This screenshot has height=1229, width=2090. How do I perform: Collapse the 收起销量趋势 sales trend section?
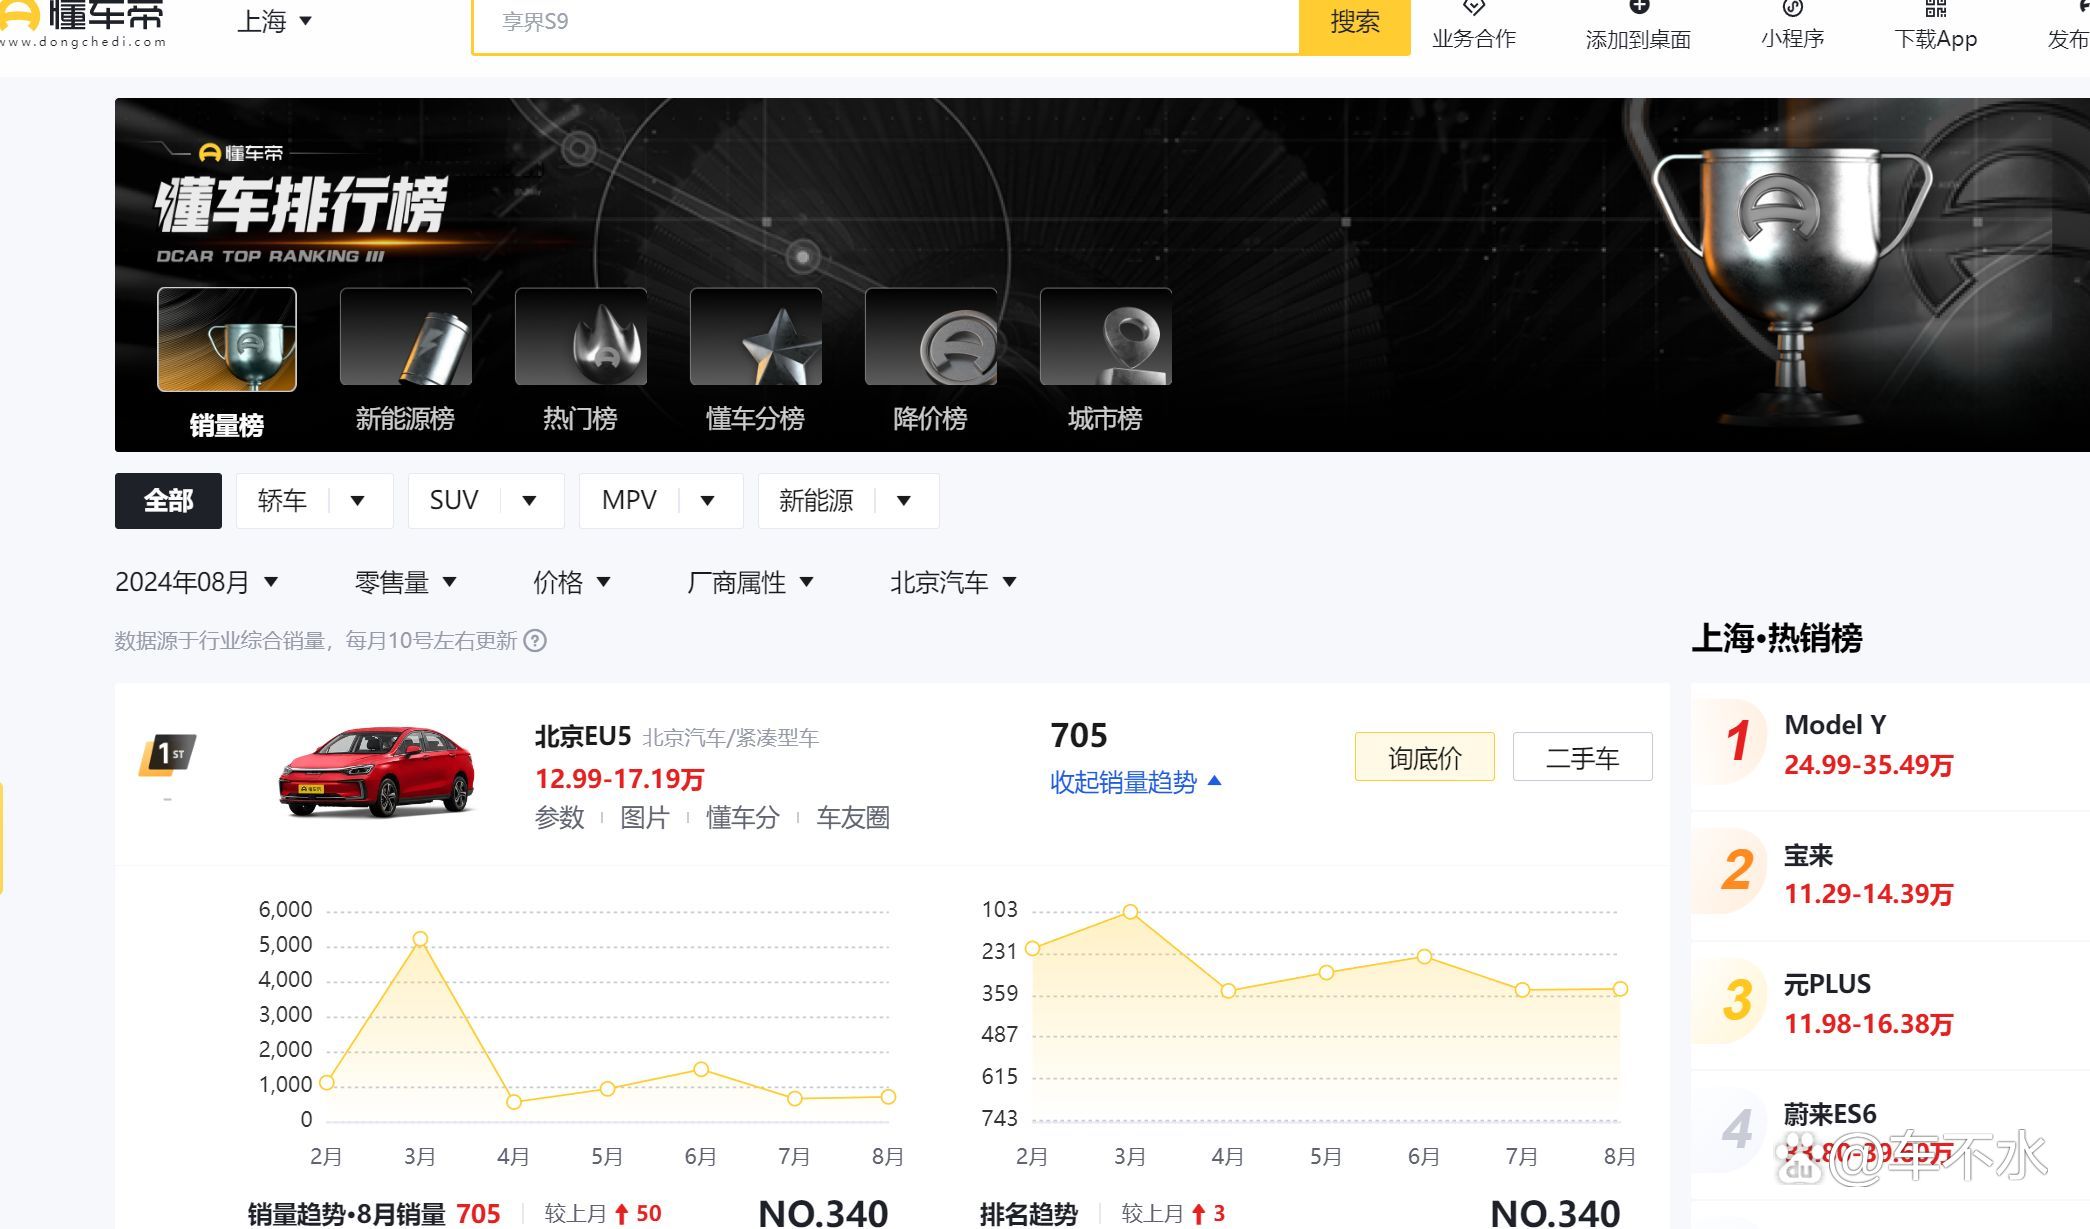pyautogui.click(x=1136, y=782)
